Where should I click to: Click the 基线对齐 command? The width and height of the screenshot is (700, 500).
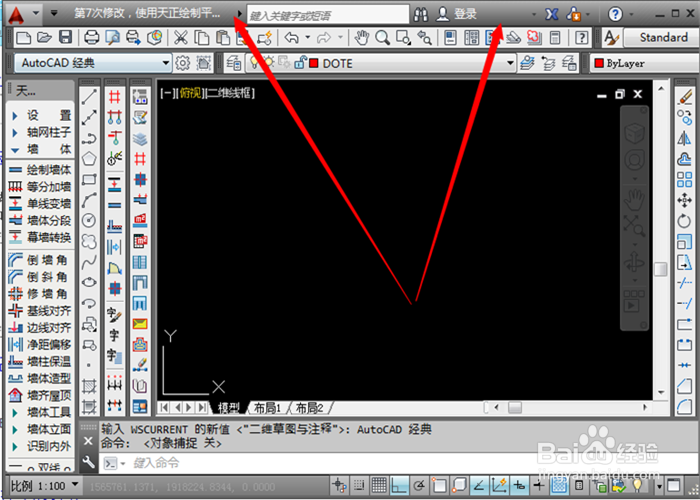(x=40, y=311)
